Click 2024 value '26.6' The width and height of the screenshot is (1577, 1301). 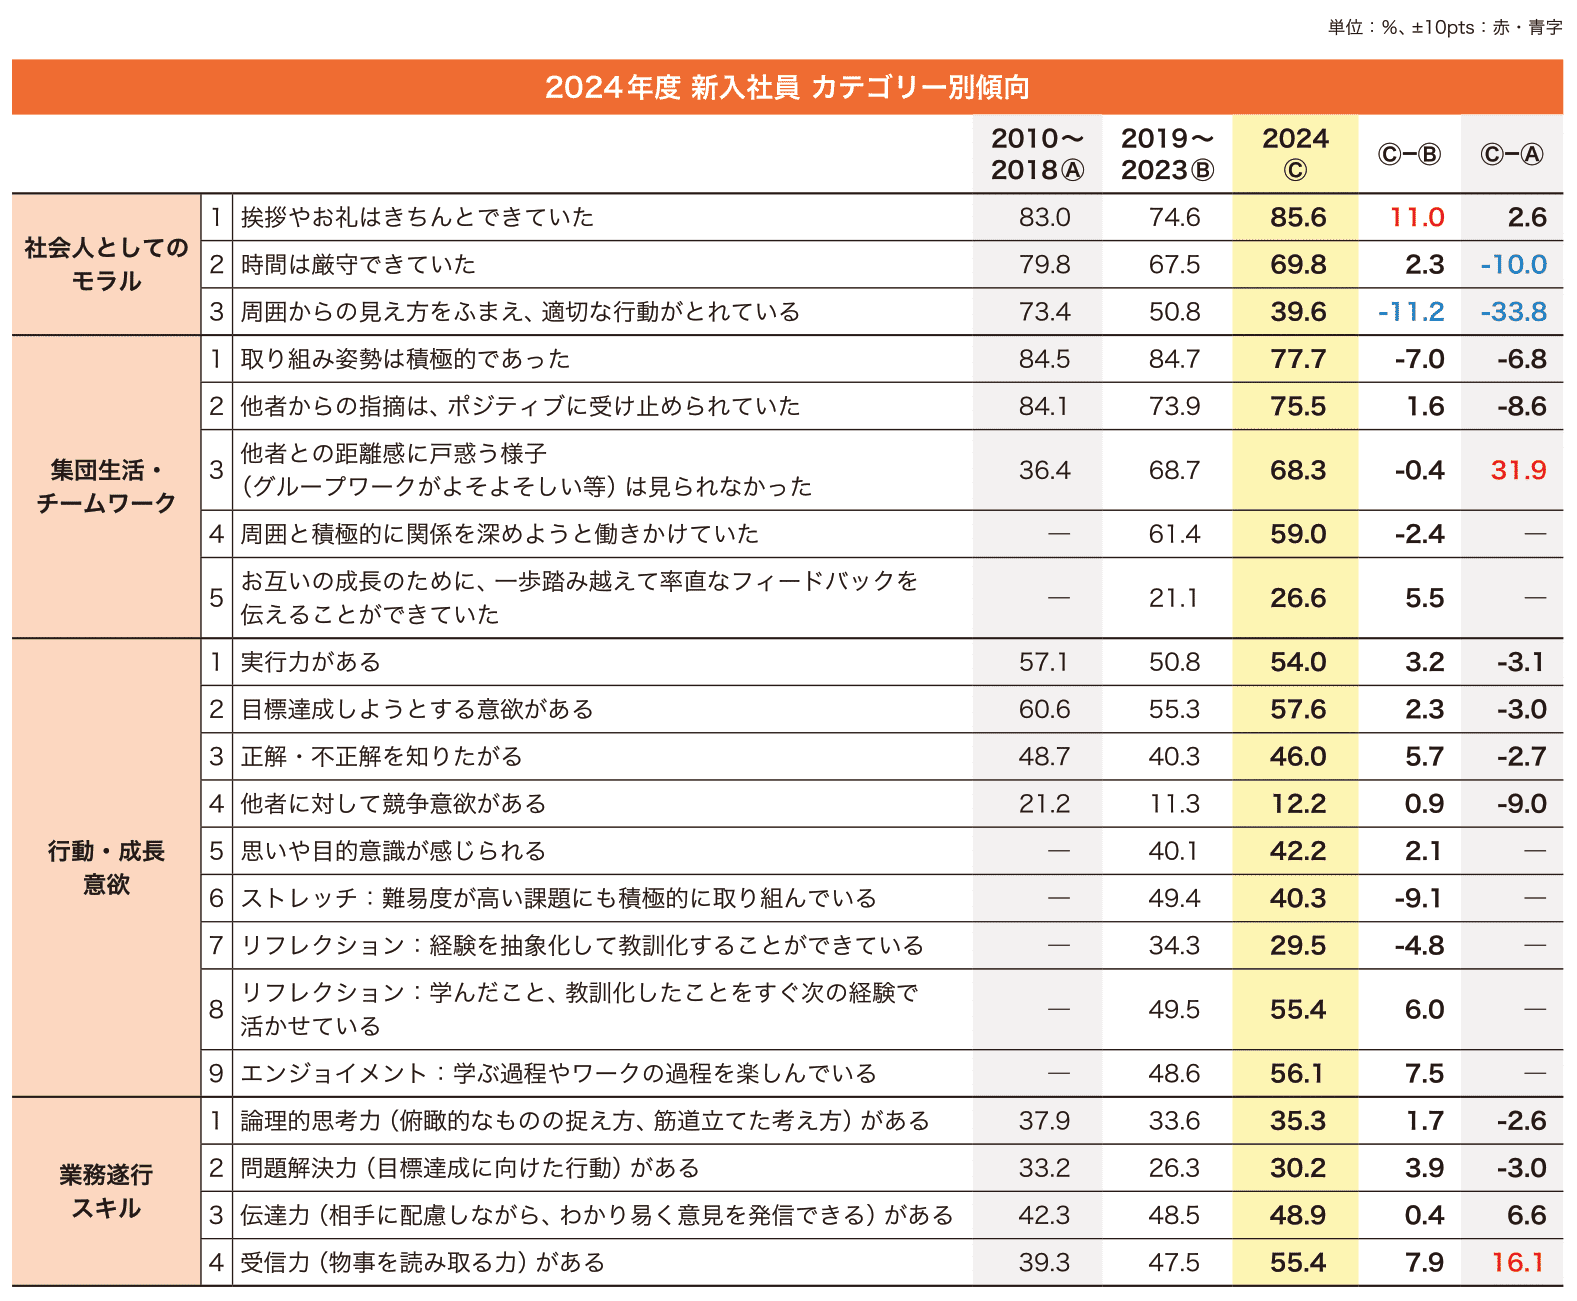(x=1298, y=598)
